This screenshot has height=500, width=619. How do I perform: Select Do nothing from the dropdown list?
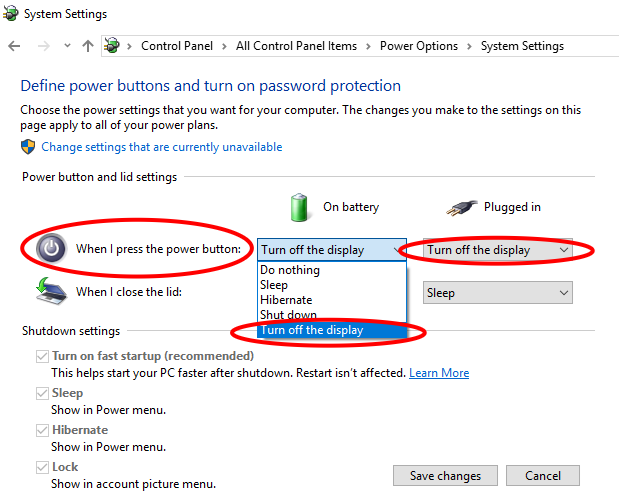coord(332,270)
